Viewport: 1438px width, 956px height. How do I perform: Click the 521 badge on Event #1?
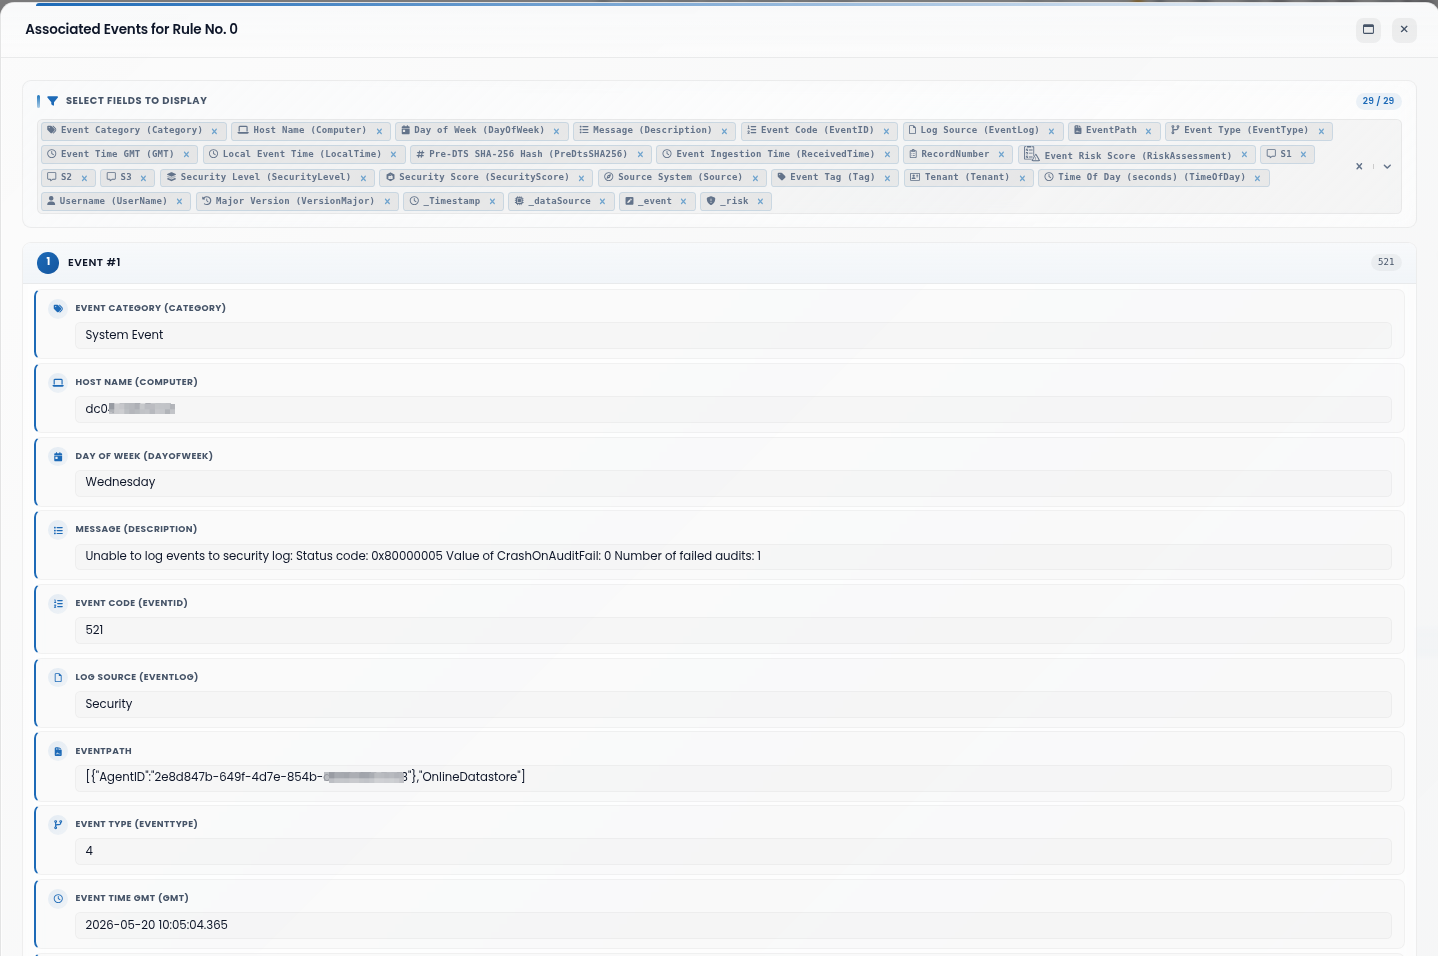(1386, 262)
